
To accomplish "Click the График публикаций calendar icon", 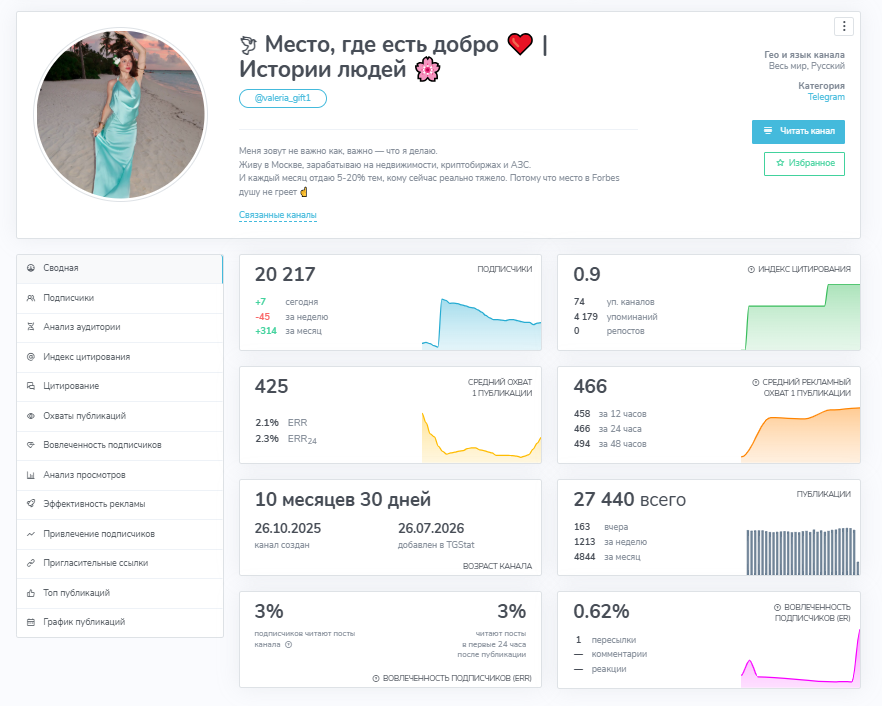I will tap(31, 622).
